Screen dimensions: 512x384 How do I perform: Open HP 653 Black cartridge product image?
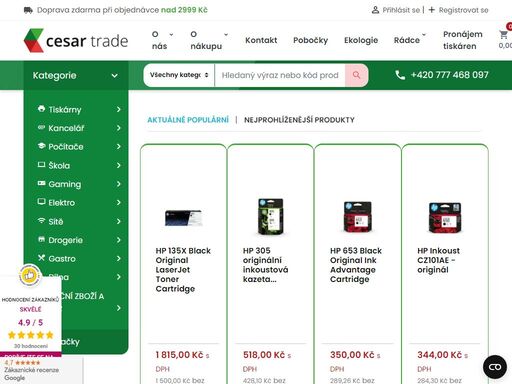click(358, 217)
